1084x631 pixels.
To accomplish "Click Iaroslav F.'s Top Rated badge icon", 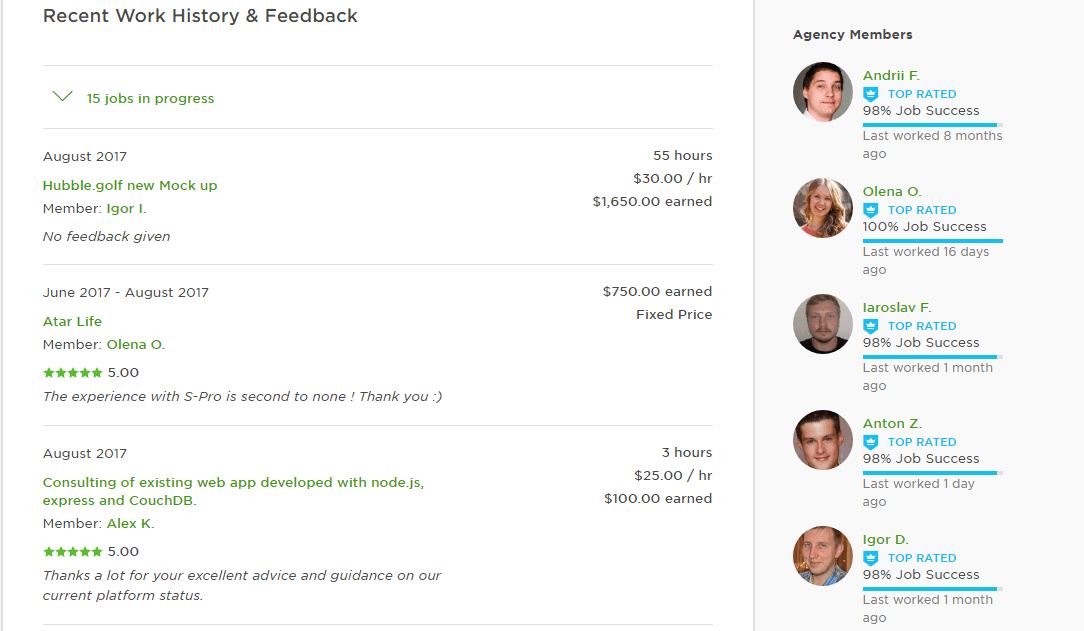I will pyautogui.click(x=870, y=326).
